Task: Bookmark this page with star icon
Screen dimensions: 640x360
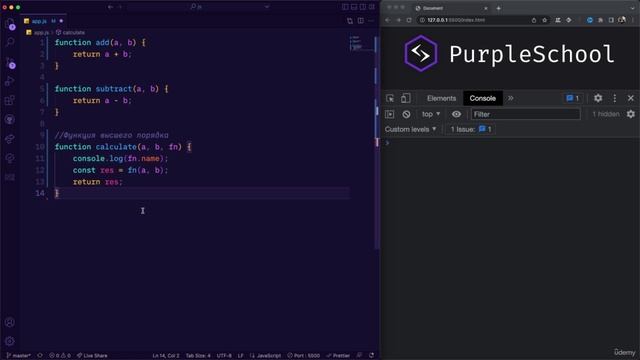Action: [x=544, y=20]
